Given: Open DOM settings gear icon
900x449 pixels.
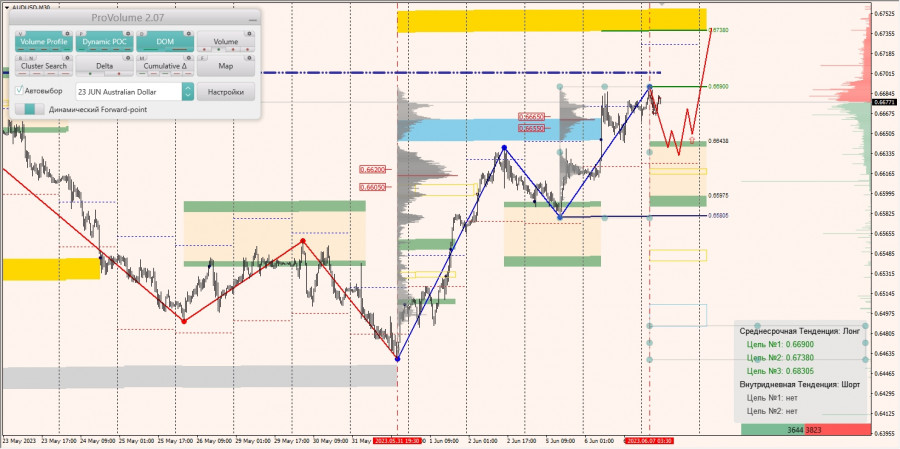Looking at the screenshot, I should pyautogui.click(x=189, y=33).
